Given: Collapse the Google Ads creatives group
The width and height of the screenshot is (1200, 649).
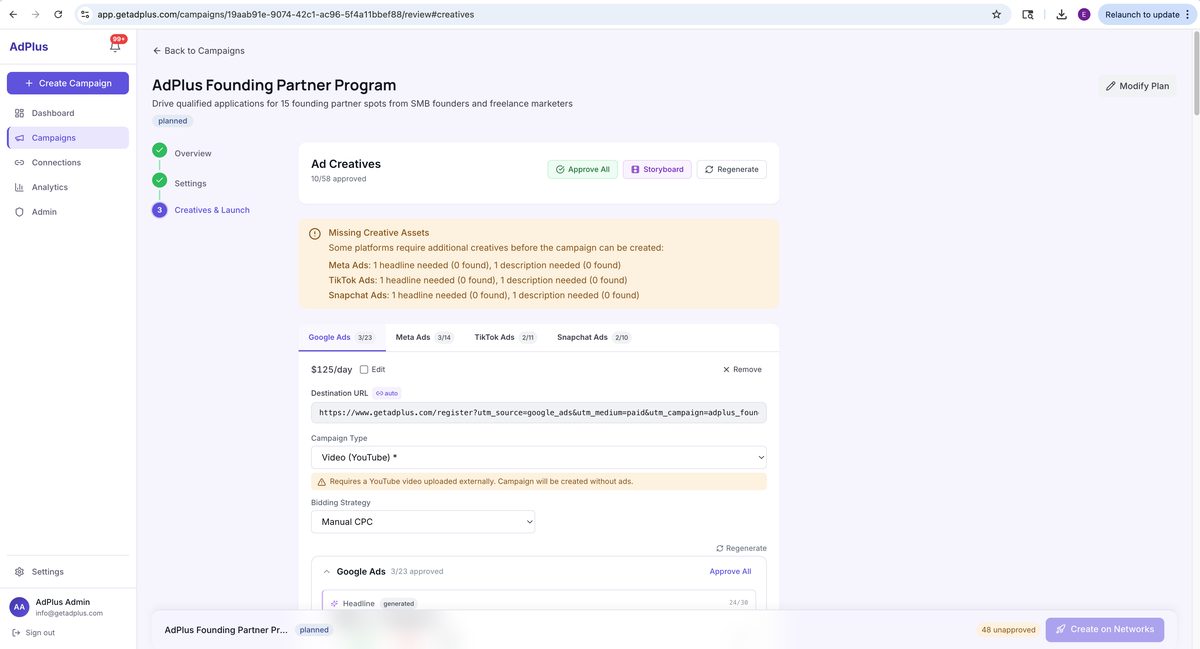Looking at the screenshot, I should pos(327,572).
